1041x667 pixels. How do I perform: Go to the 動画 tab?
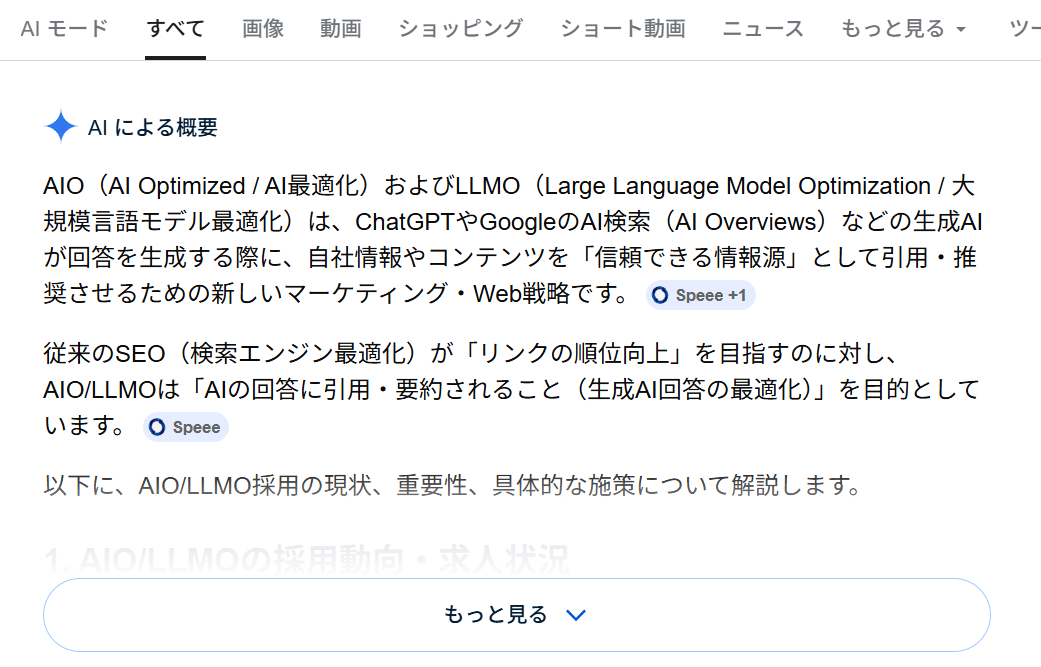tap(341, 29)
